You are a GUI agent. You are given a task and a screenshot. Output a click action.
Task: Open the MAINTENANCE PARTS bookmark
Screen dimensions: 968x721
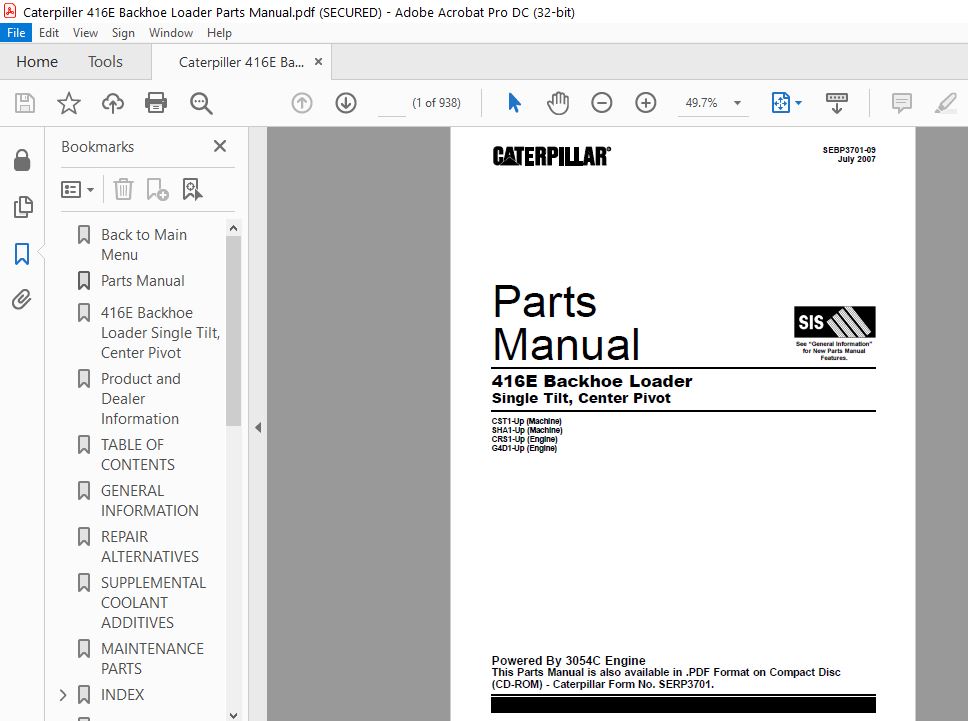152,659
